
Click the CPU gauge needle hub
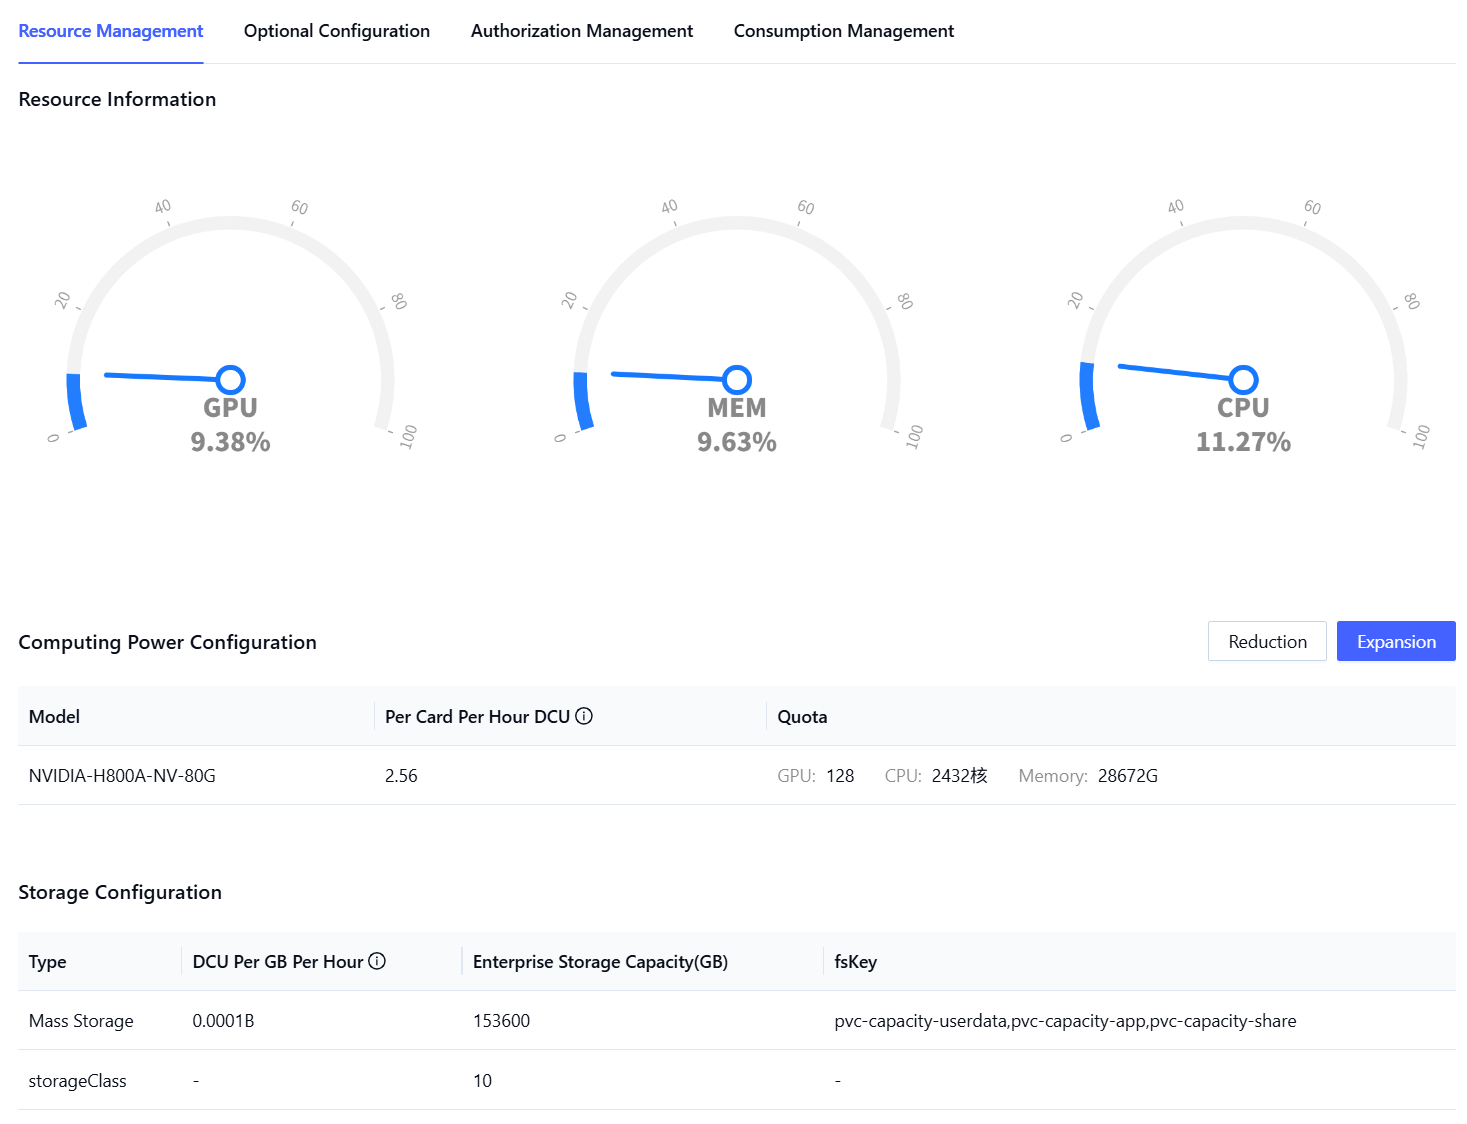pos(1243,380)
